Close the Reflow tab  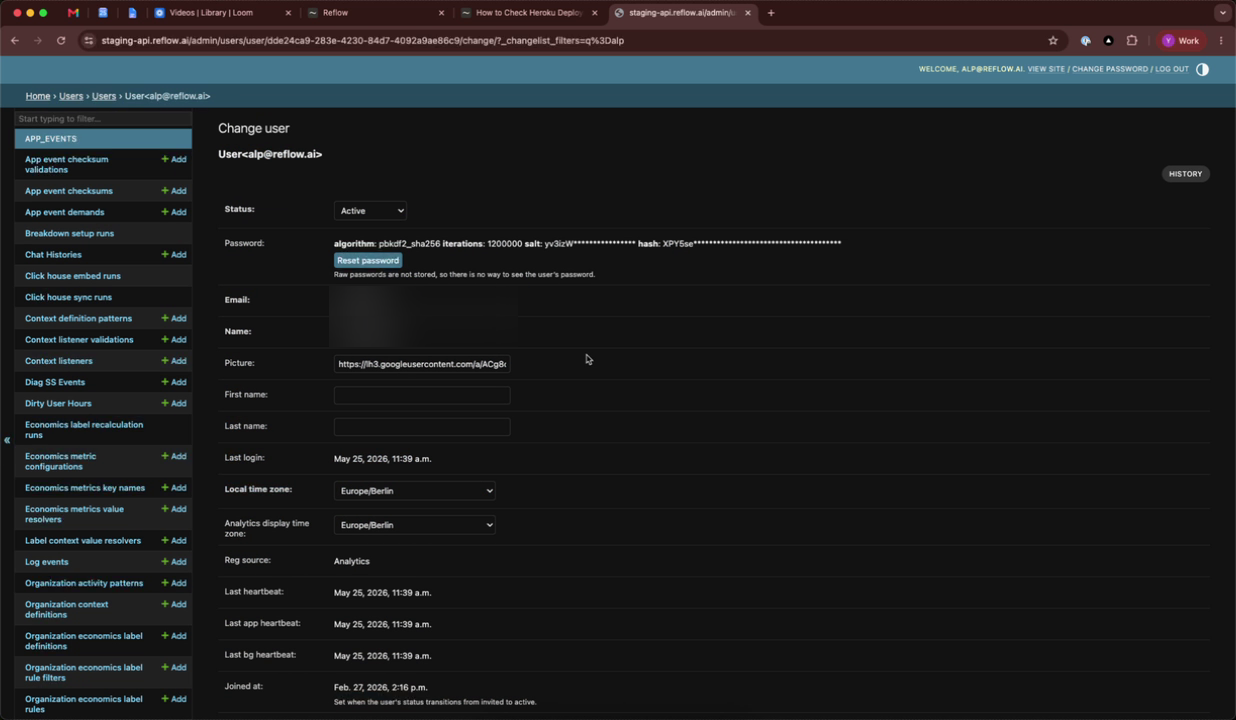point(442,13)
